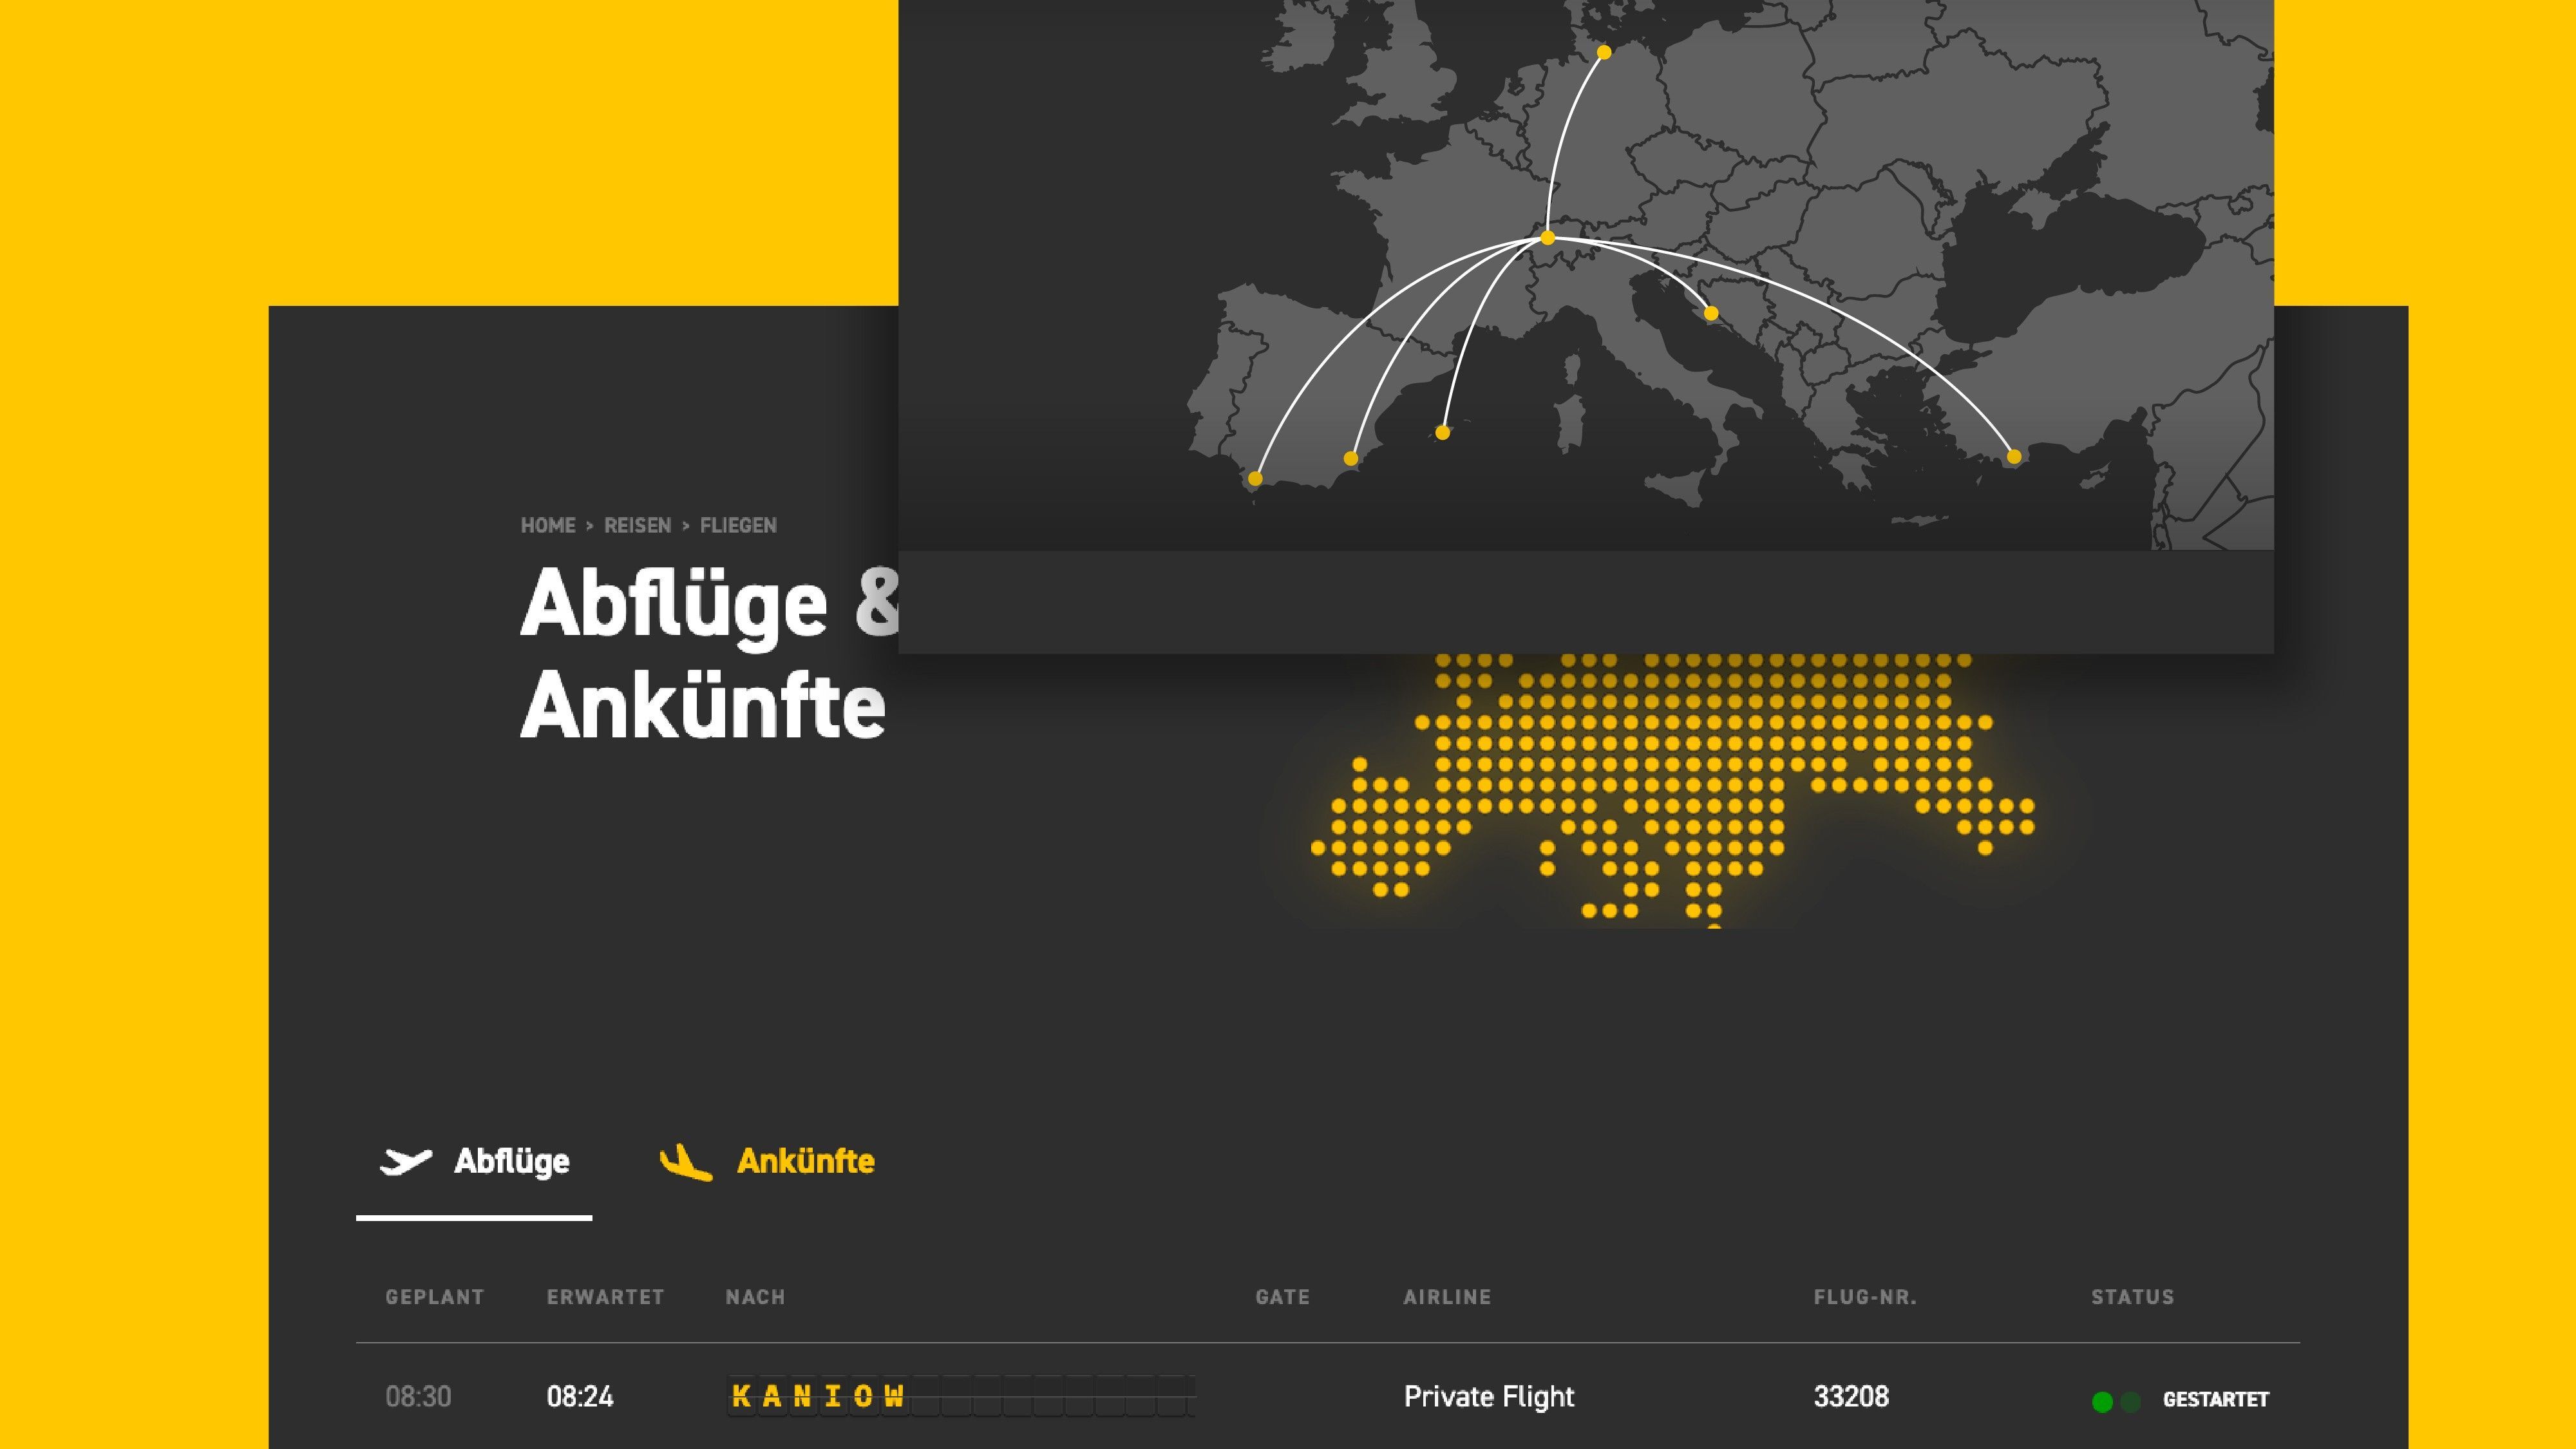Go to HOME in the breadcrumb
The height and width of the screenshot is (1449, 2576).
point(548,526)
